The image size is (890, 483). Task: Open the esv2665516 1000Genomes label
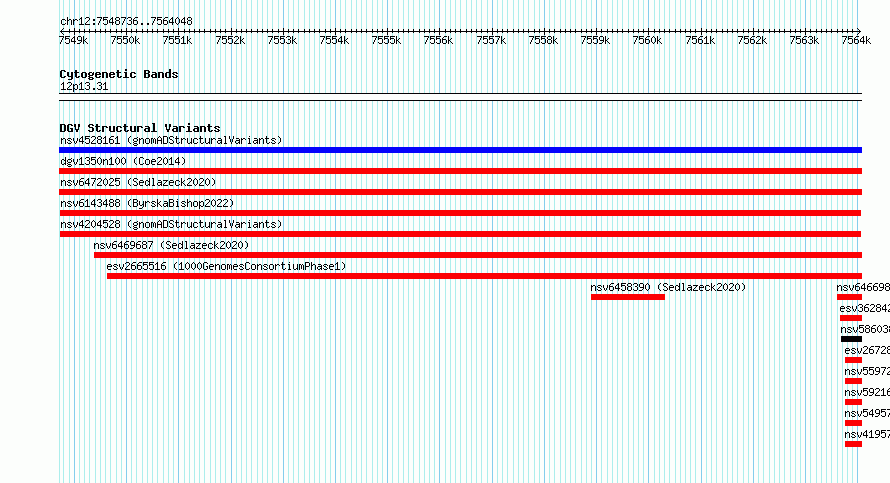[226, 266]
